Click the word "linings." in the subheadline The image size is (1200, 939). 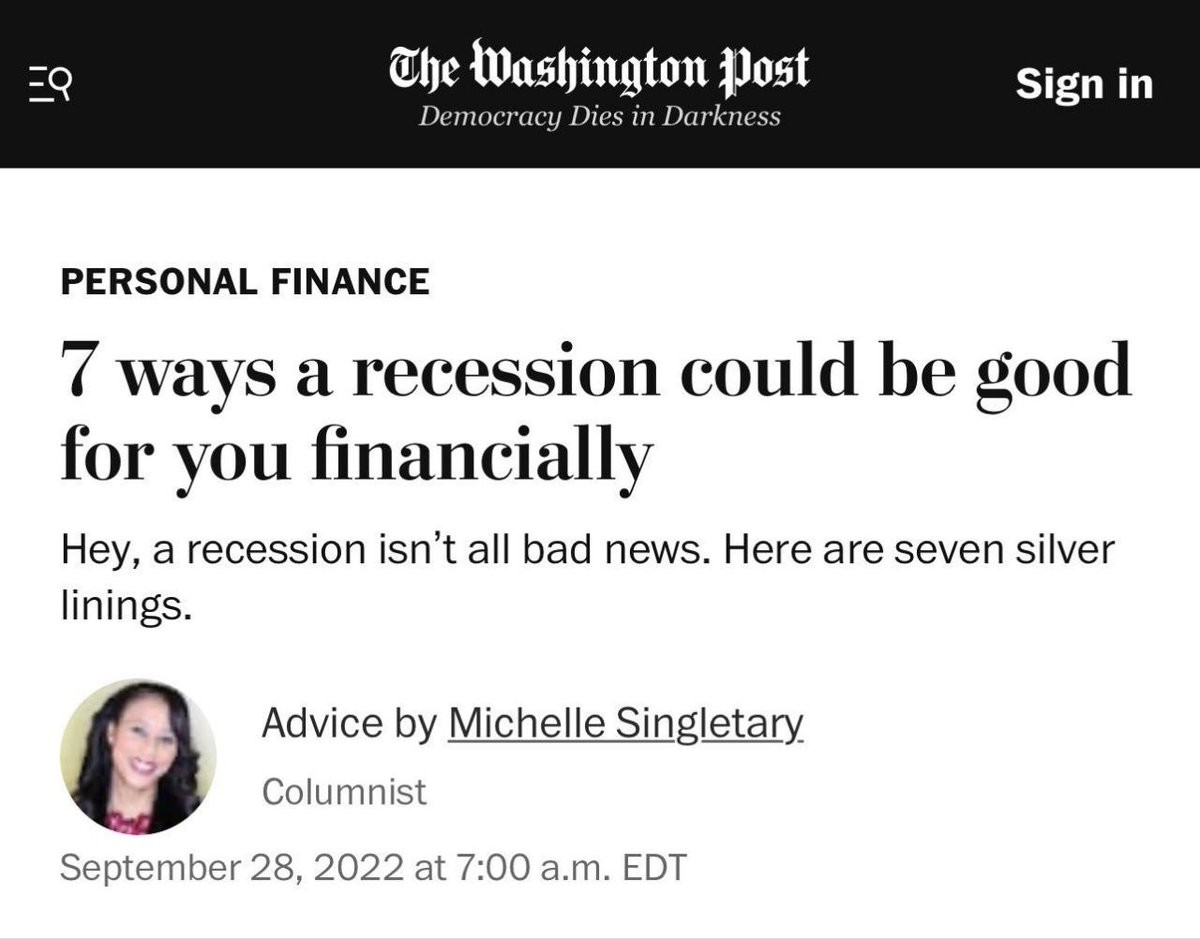pyautogui.click(x=124, y=605)
